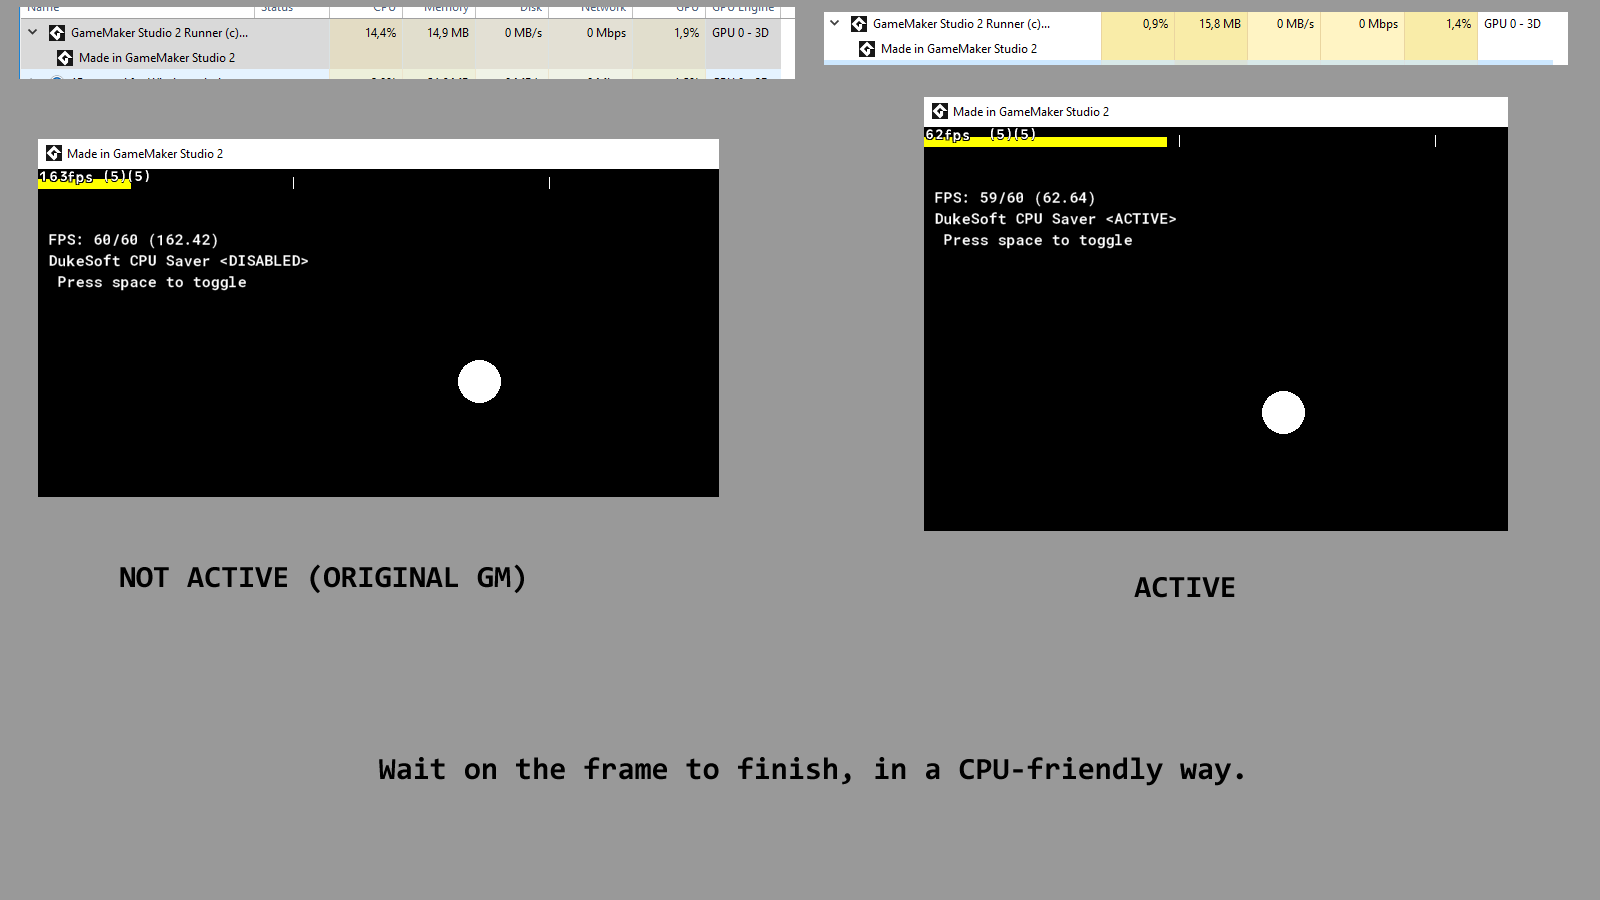Click GameMaker icon beside right Runner process name
1600x900 pixels.
pos(859,24)
